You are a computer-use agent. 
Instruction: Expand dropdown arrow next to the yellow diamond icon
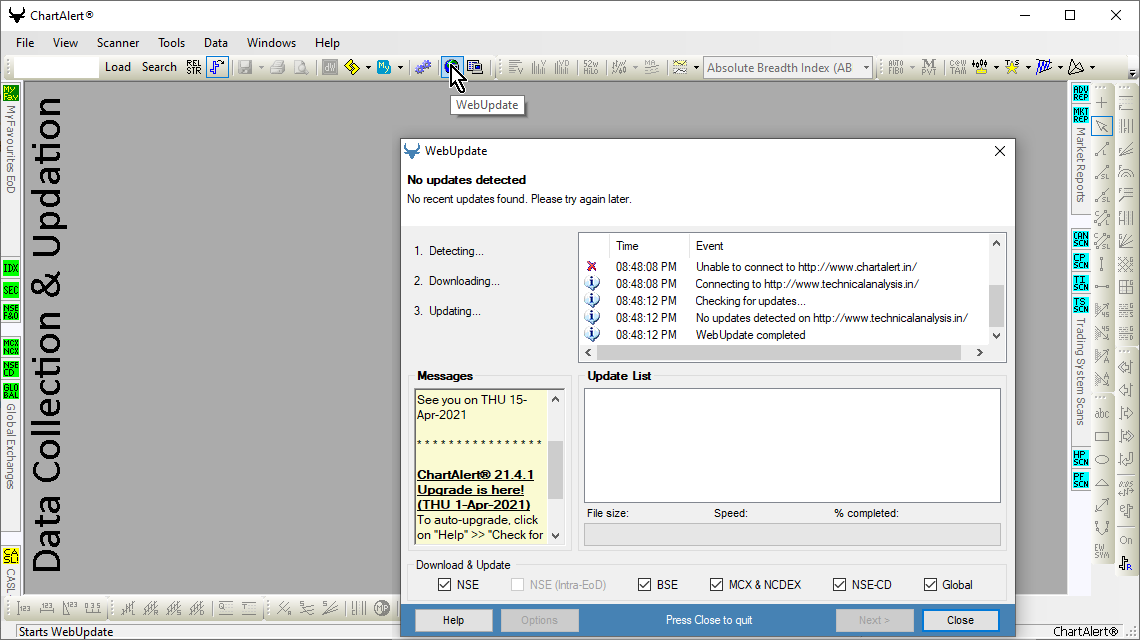pyautogui.click(x=368, y=68)
